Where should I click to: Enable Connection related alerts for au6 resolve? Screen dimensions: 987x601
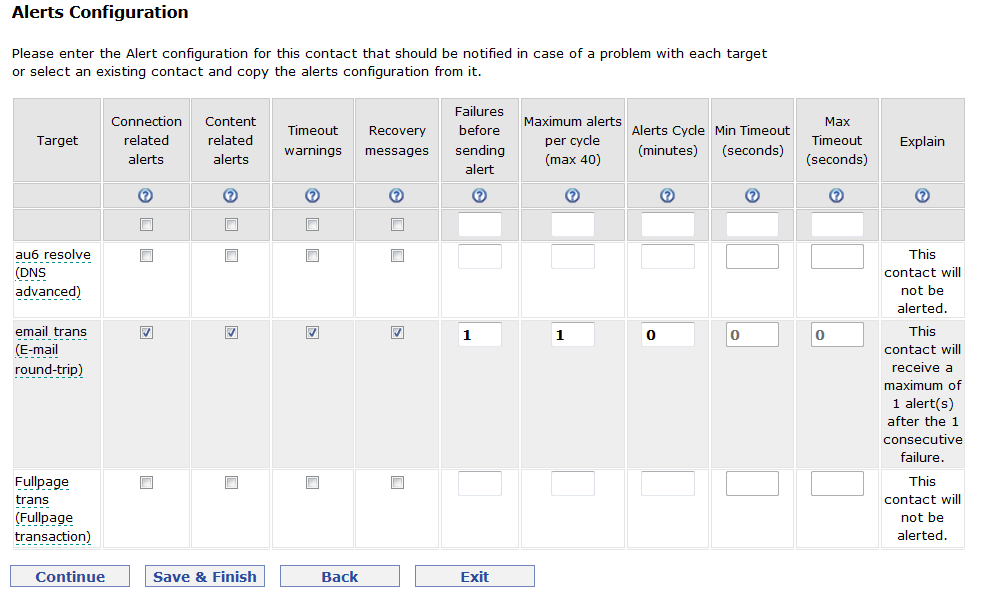146,256
